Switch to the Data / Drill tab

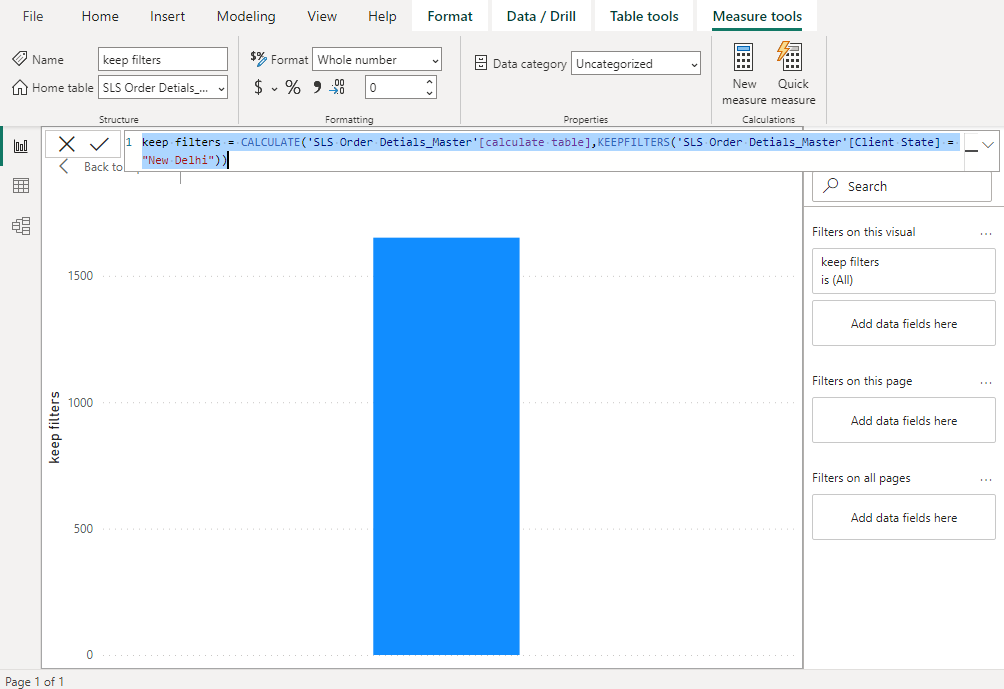pyautogui.click(x=541, y=16)
